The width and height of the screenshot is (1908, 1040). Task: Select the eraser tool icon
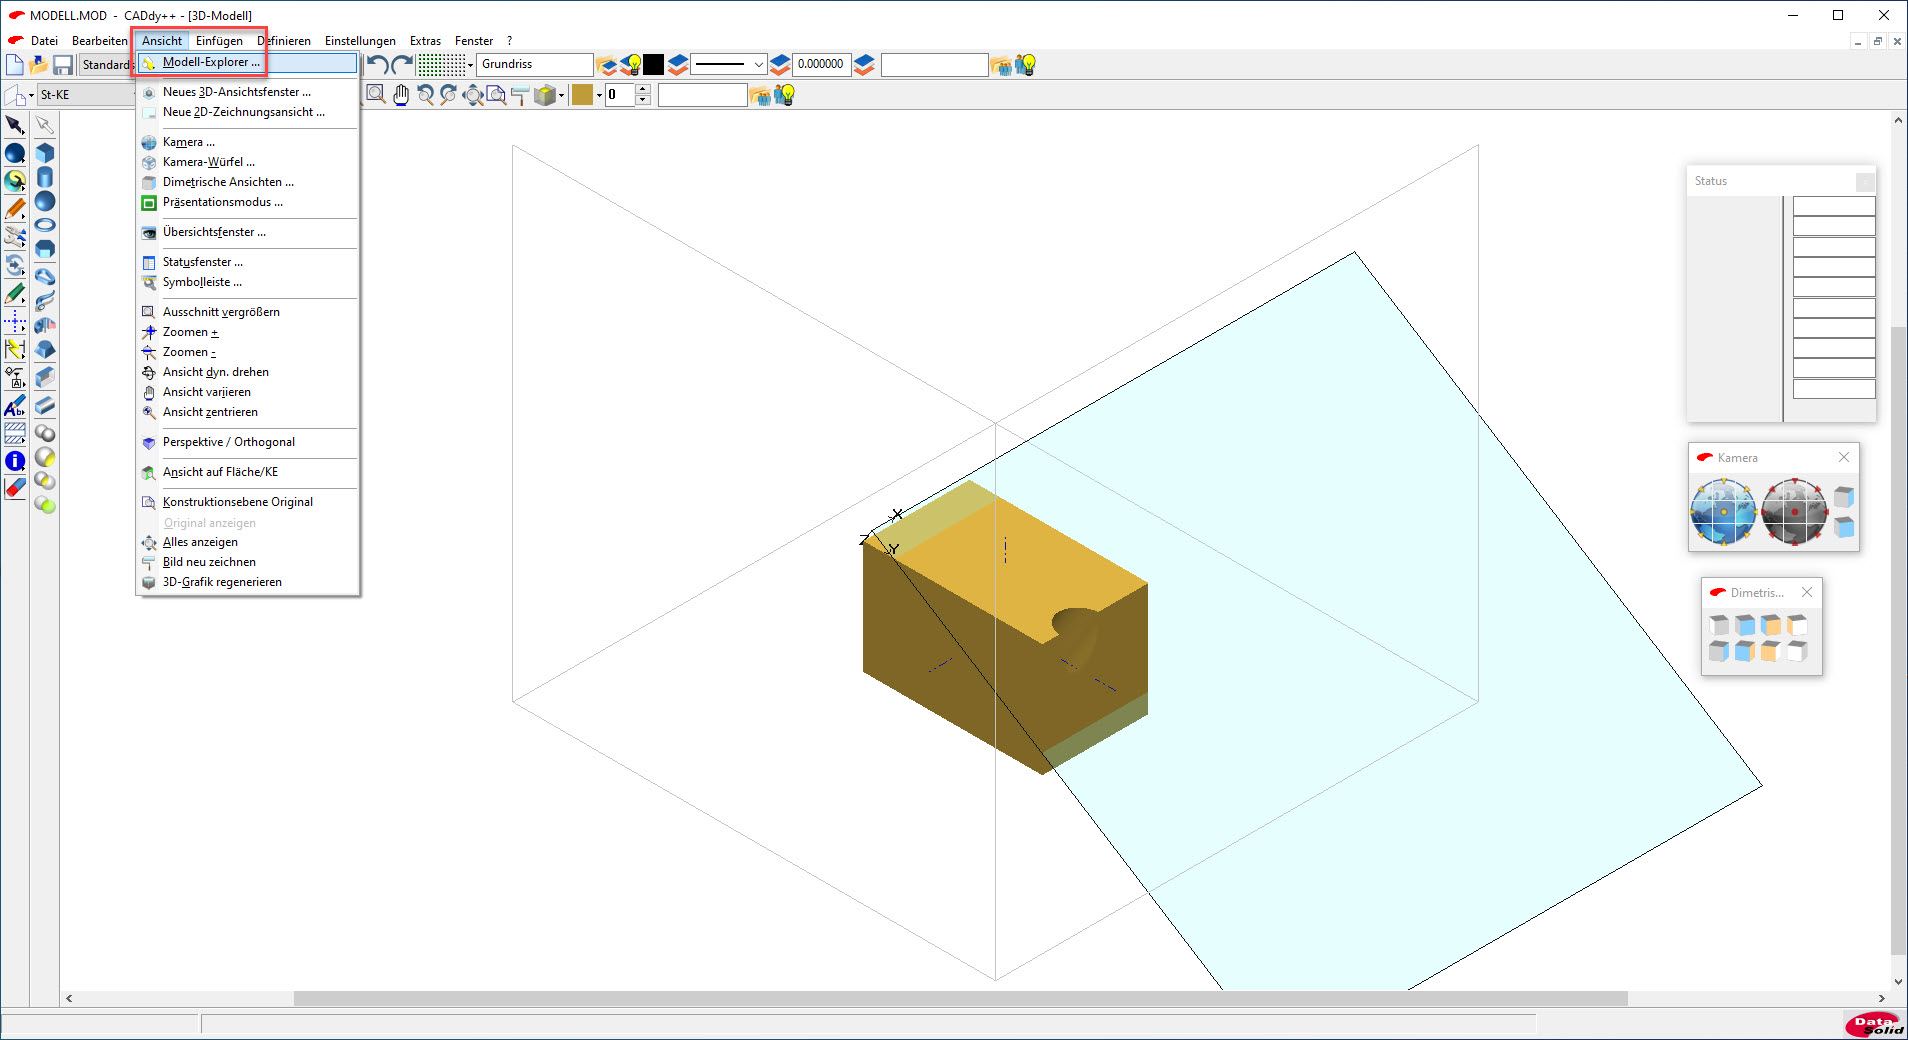pyautogui.click(x=15, y=488)
